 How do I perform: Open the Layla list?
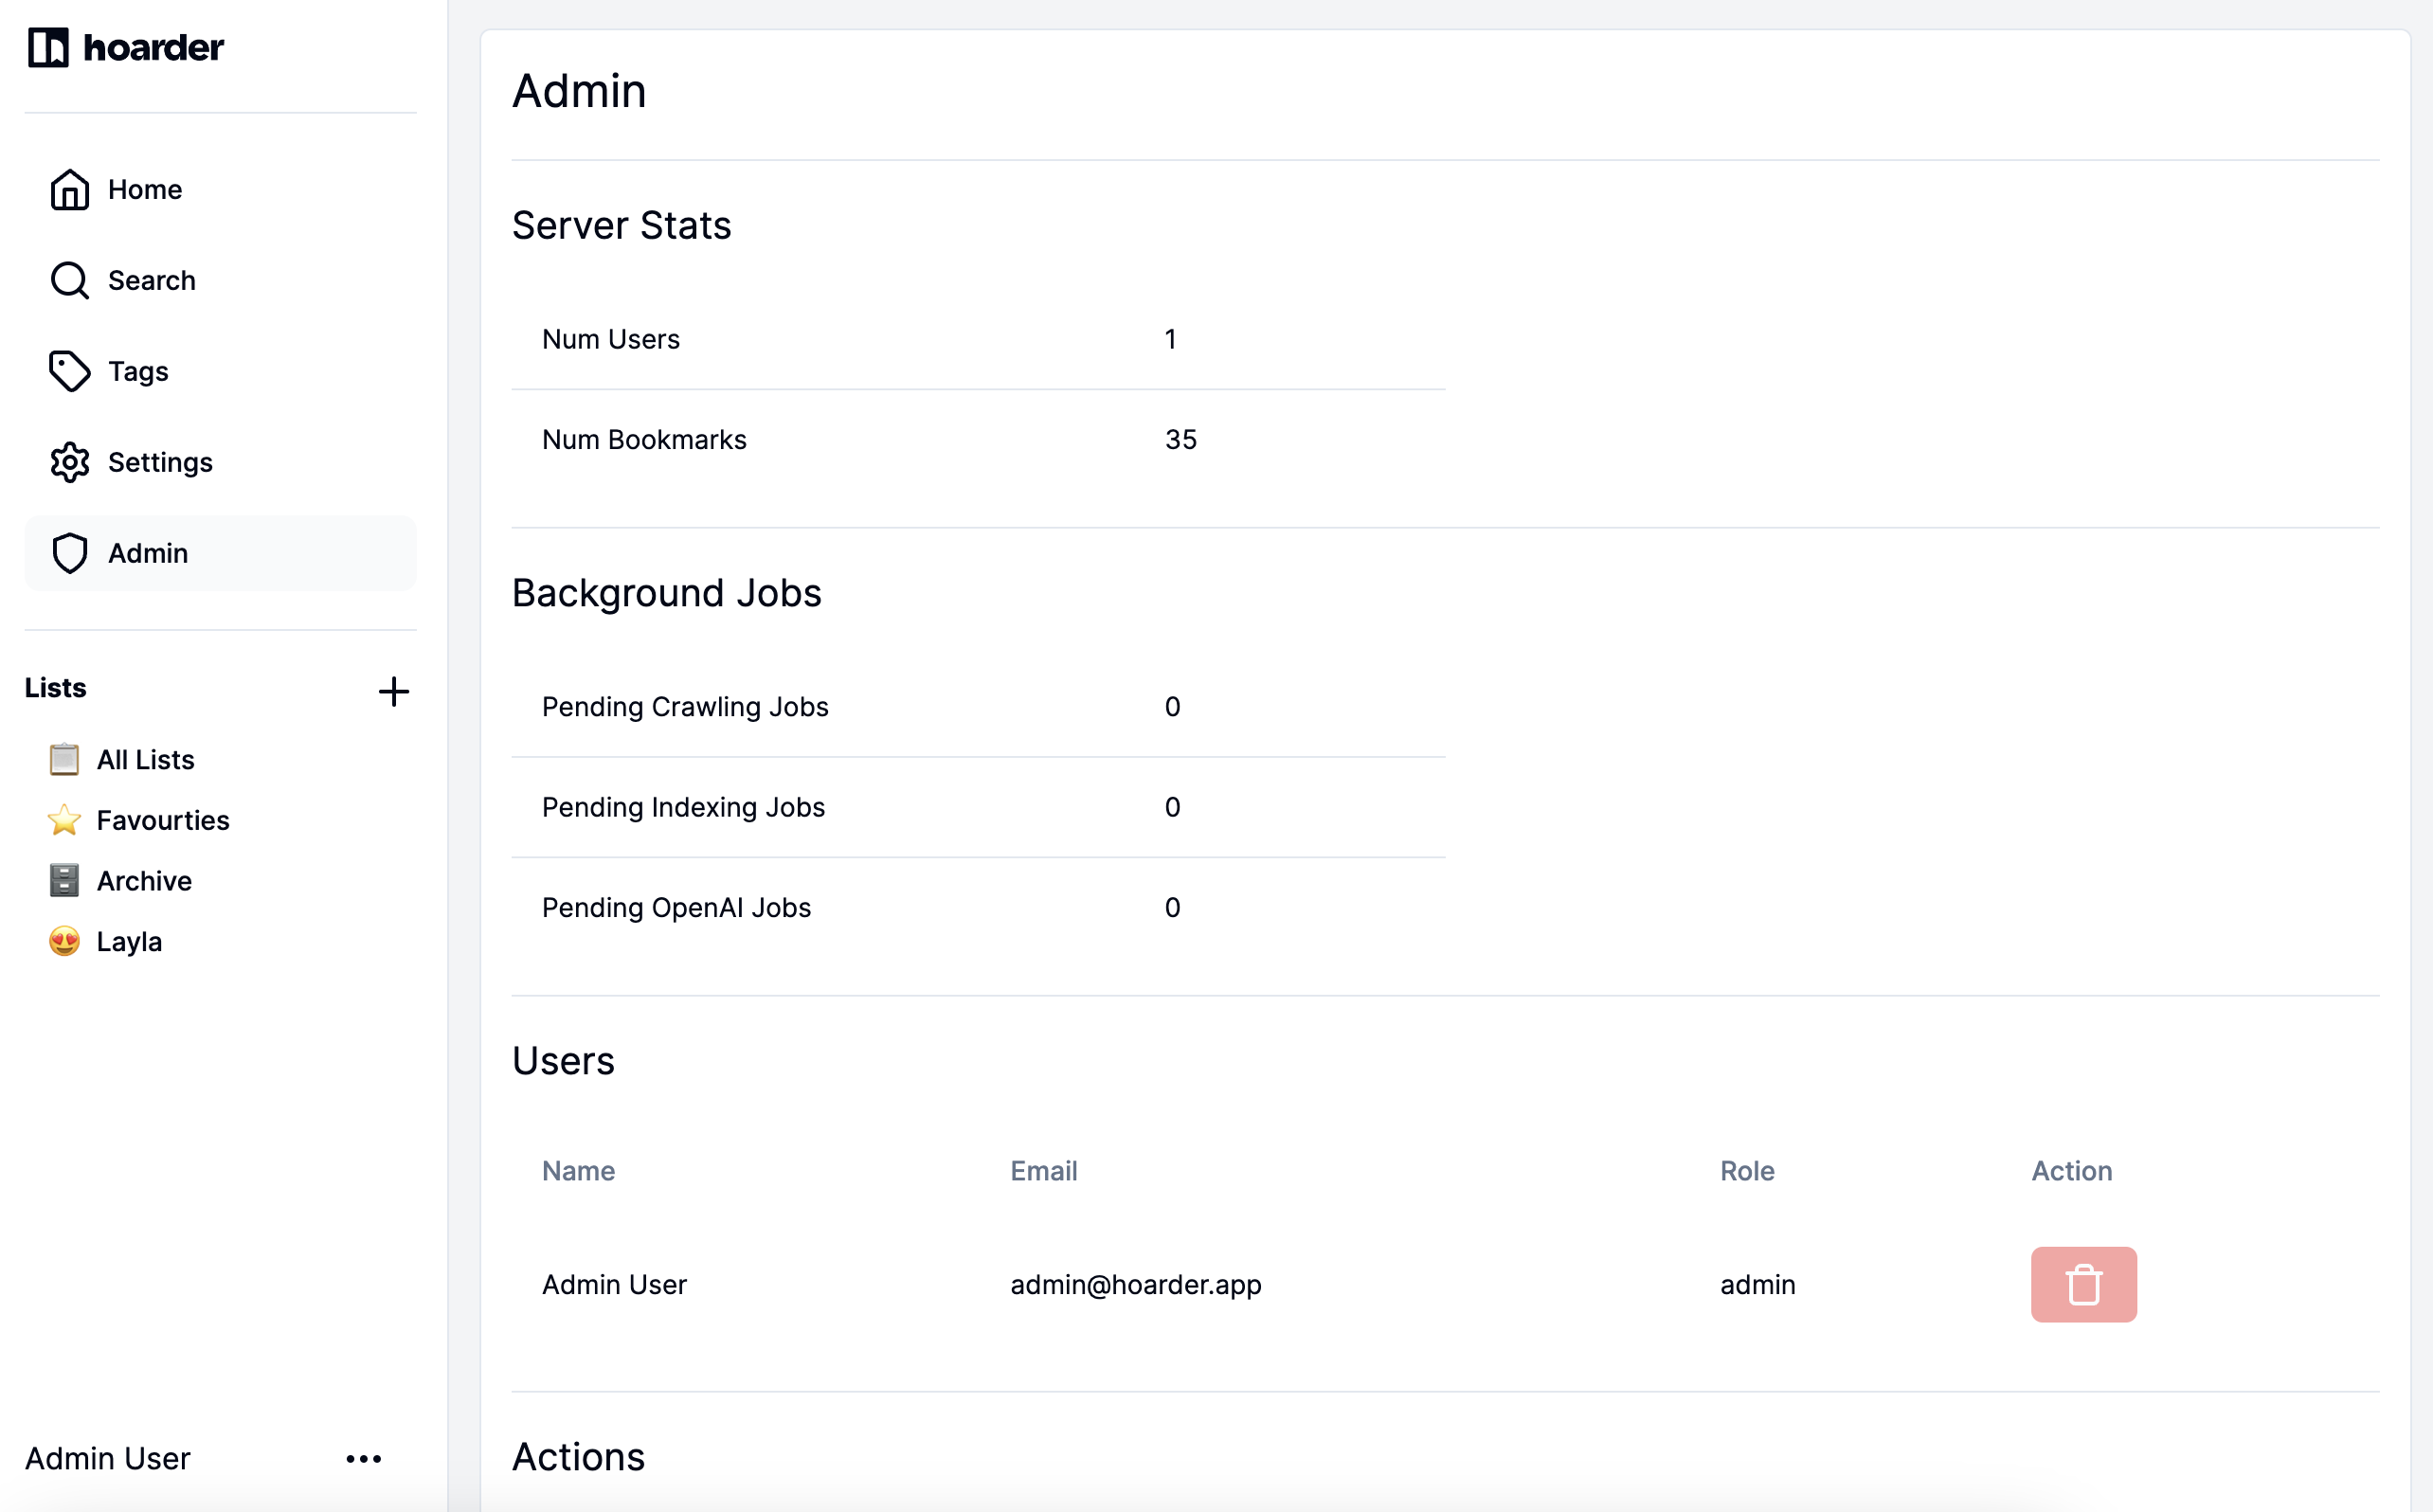point(129,942)
